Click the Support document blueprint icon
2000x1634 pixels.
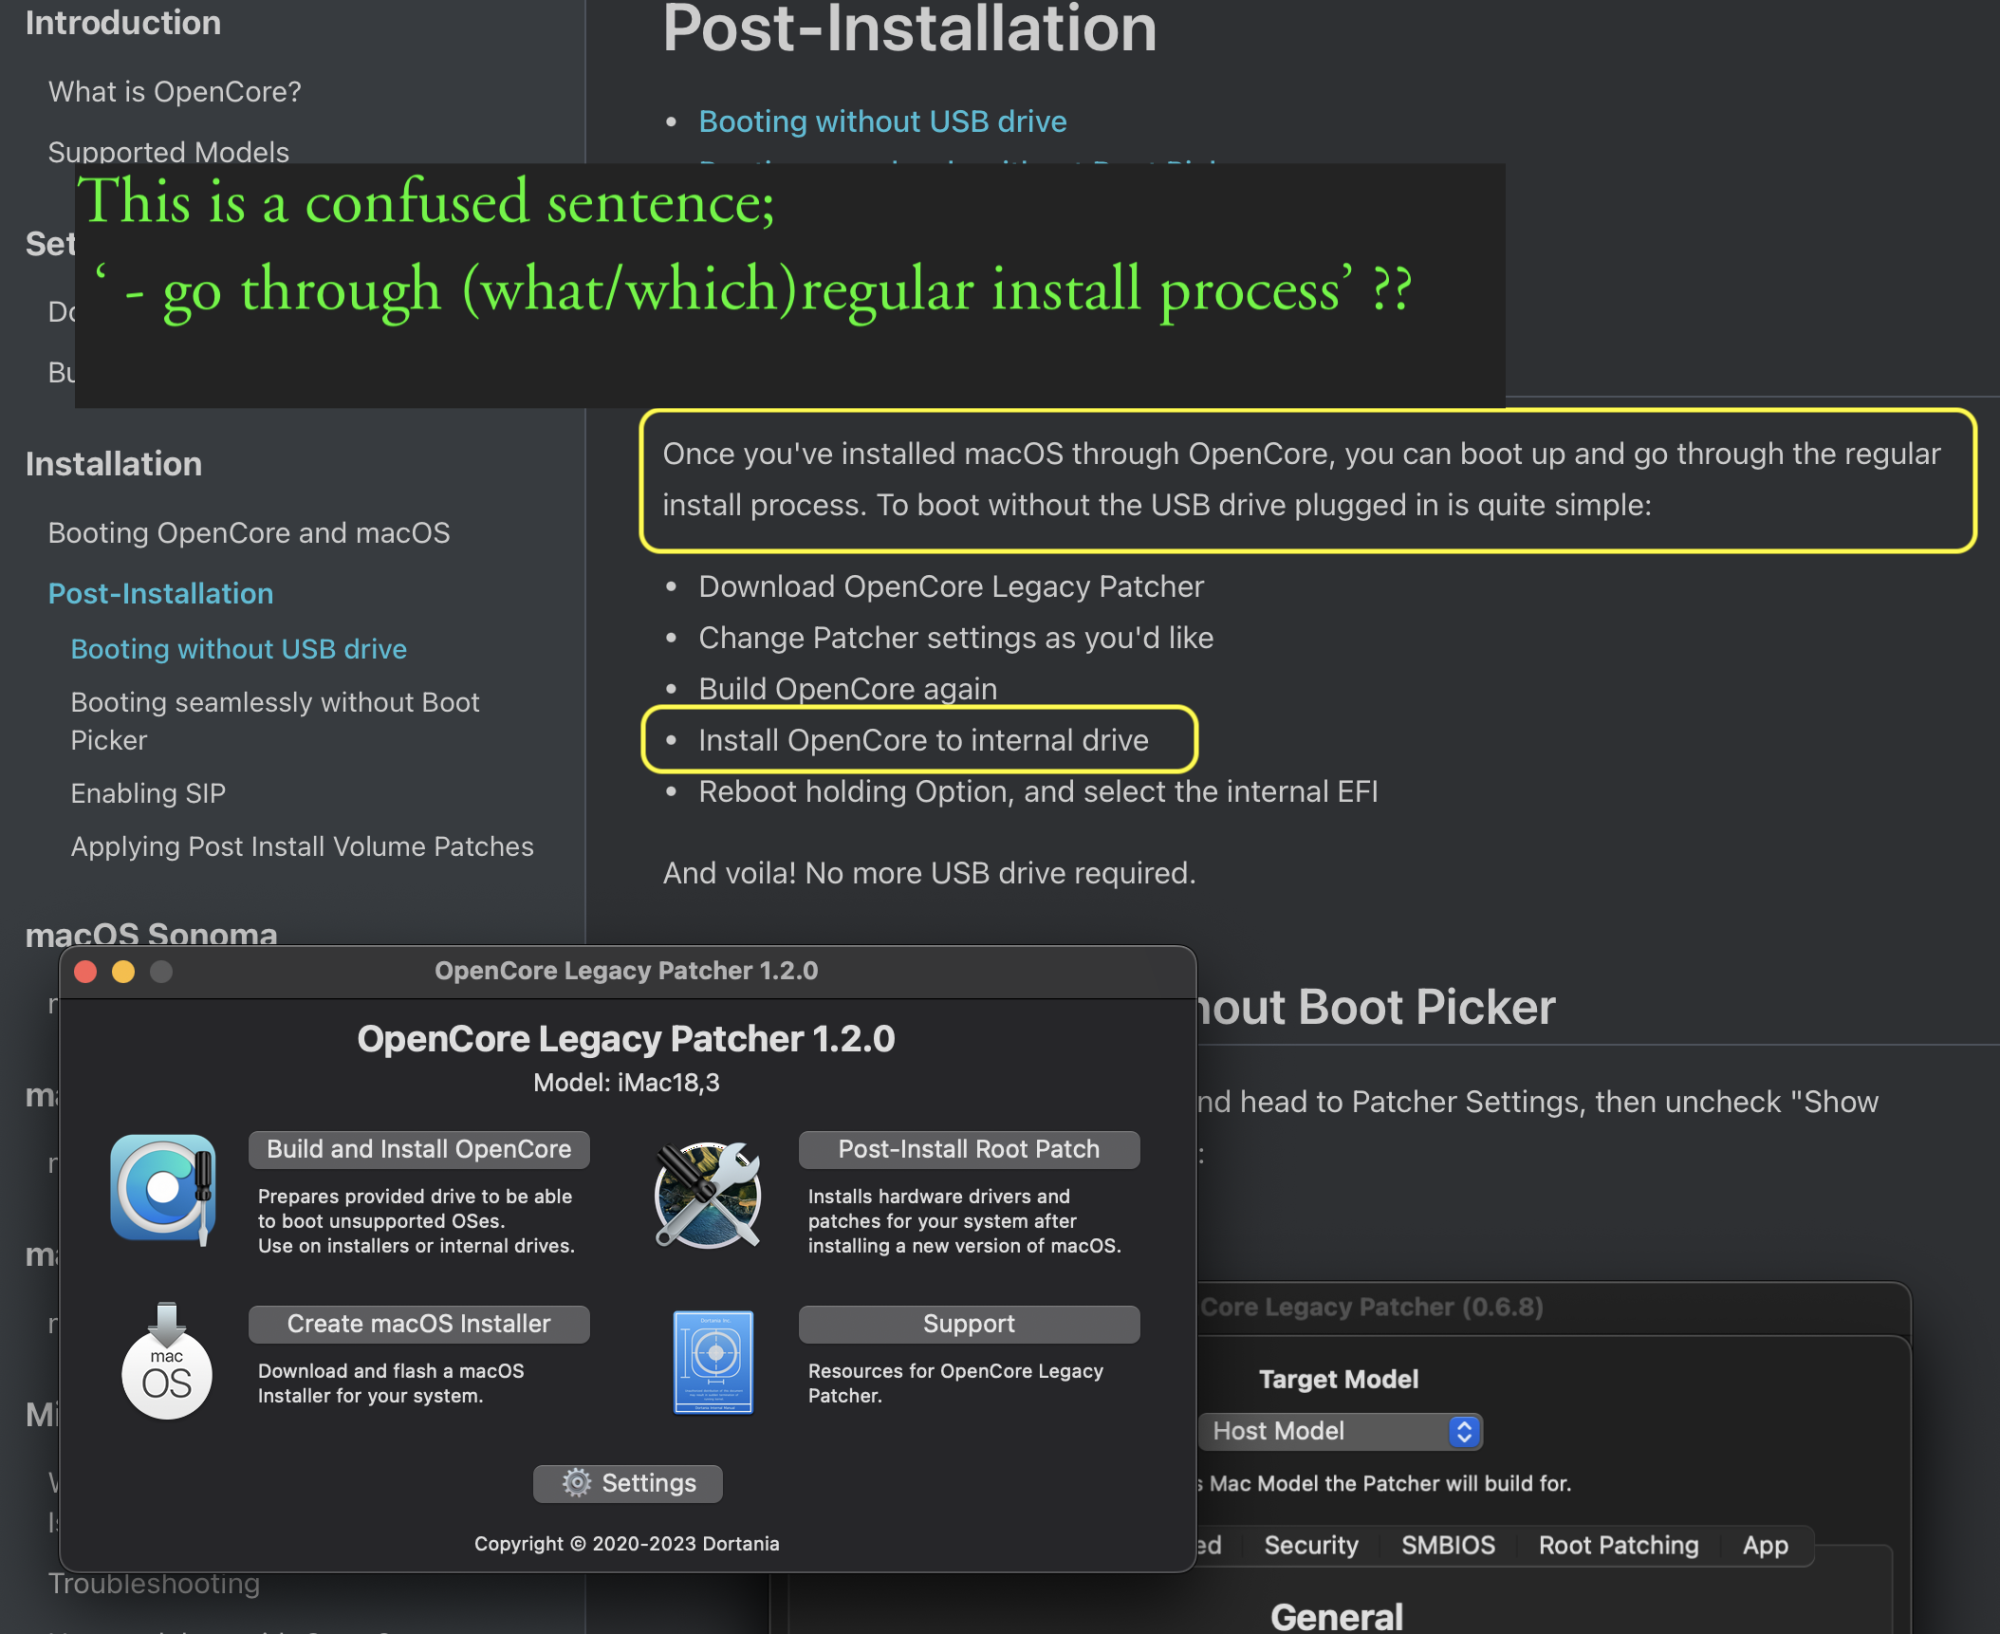713,1361
